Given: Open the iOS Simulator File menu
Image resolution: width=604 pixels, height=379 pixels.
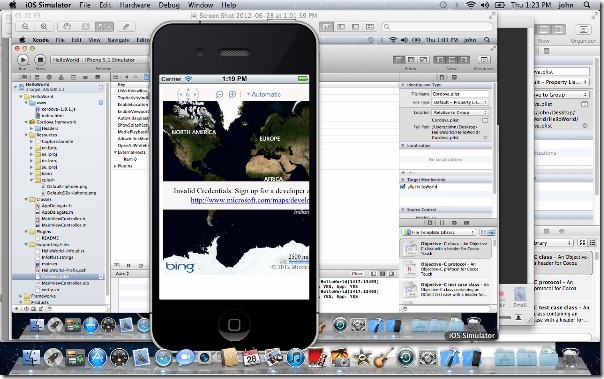Looking at the screenshot, I should [x=85, y=5].
